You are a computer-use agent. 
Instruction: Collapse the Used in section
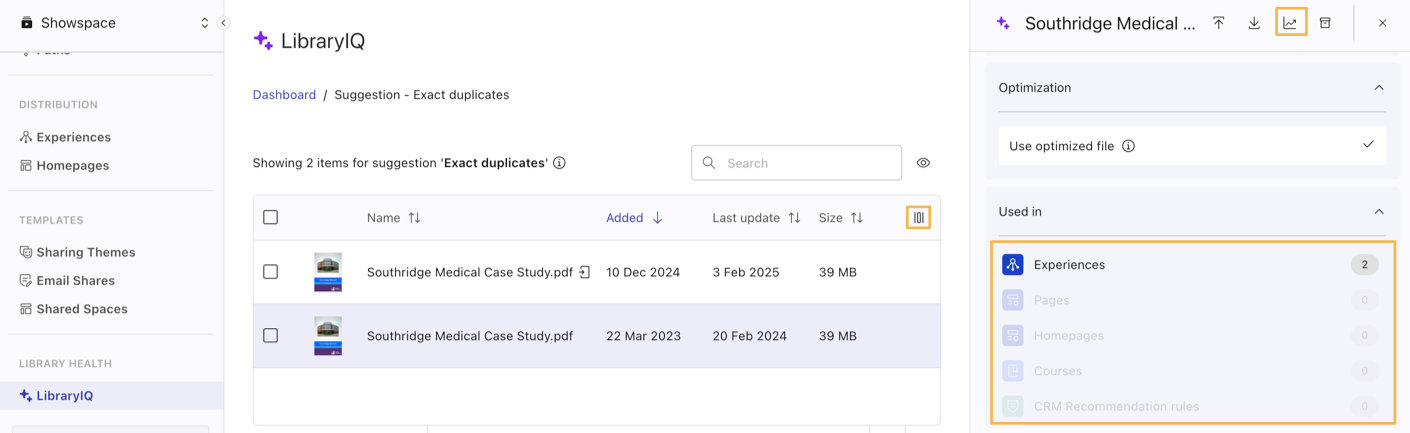(x=1378, y=212)
